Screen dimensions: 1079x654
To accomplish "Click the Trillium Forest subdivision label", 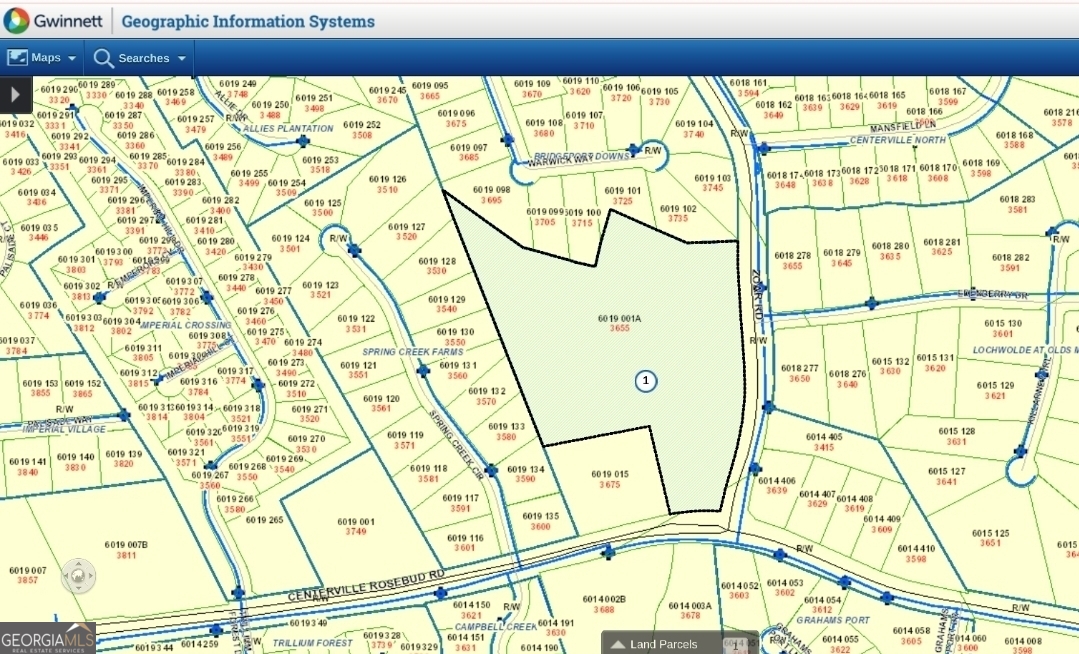I will point(312,643).
